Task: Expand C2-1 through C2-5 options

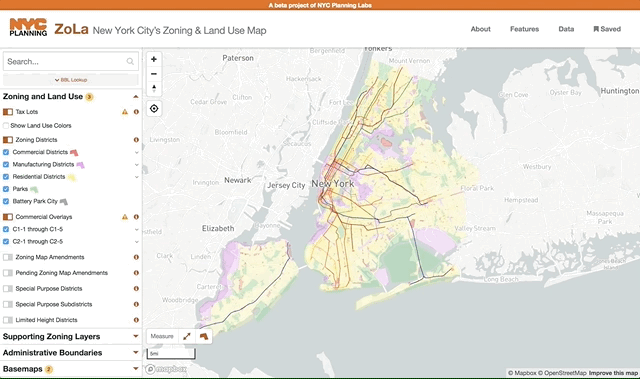Action: pos(136,242)
